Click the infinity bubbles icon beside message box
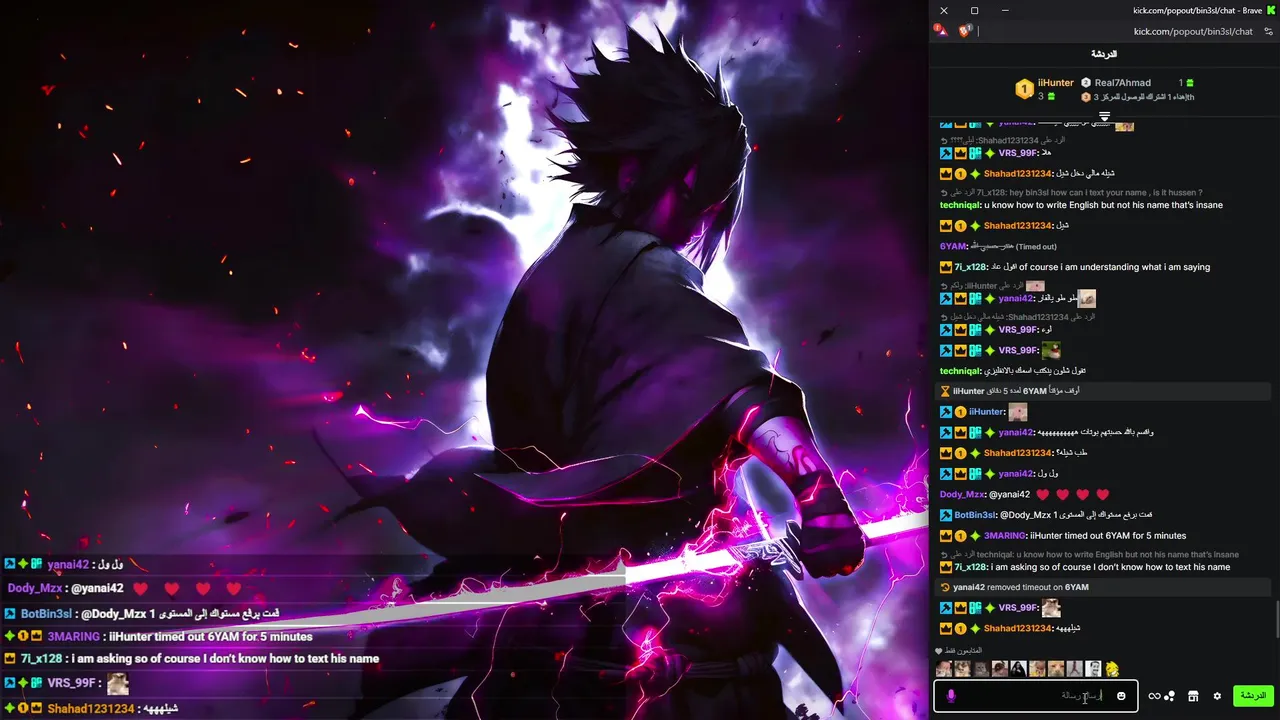This screenshot has height=720, width=1280. (x=1161, y=696)
